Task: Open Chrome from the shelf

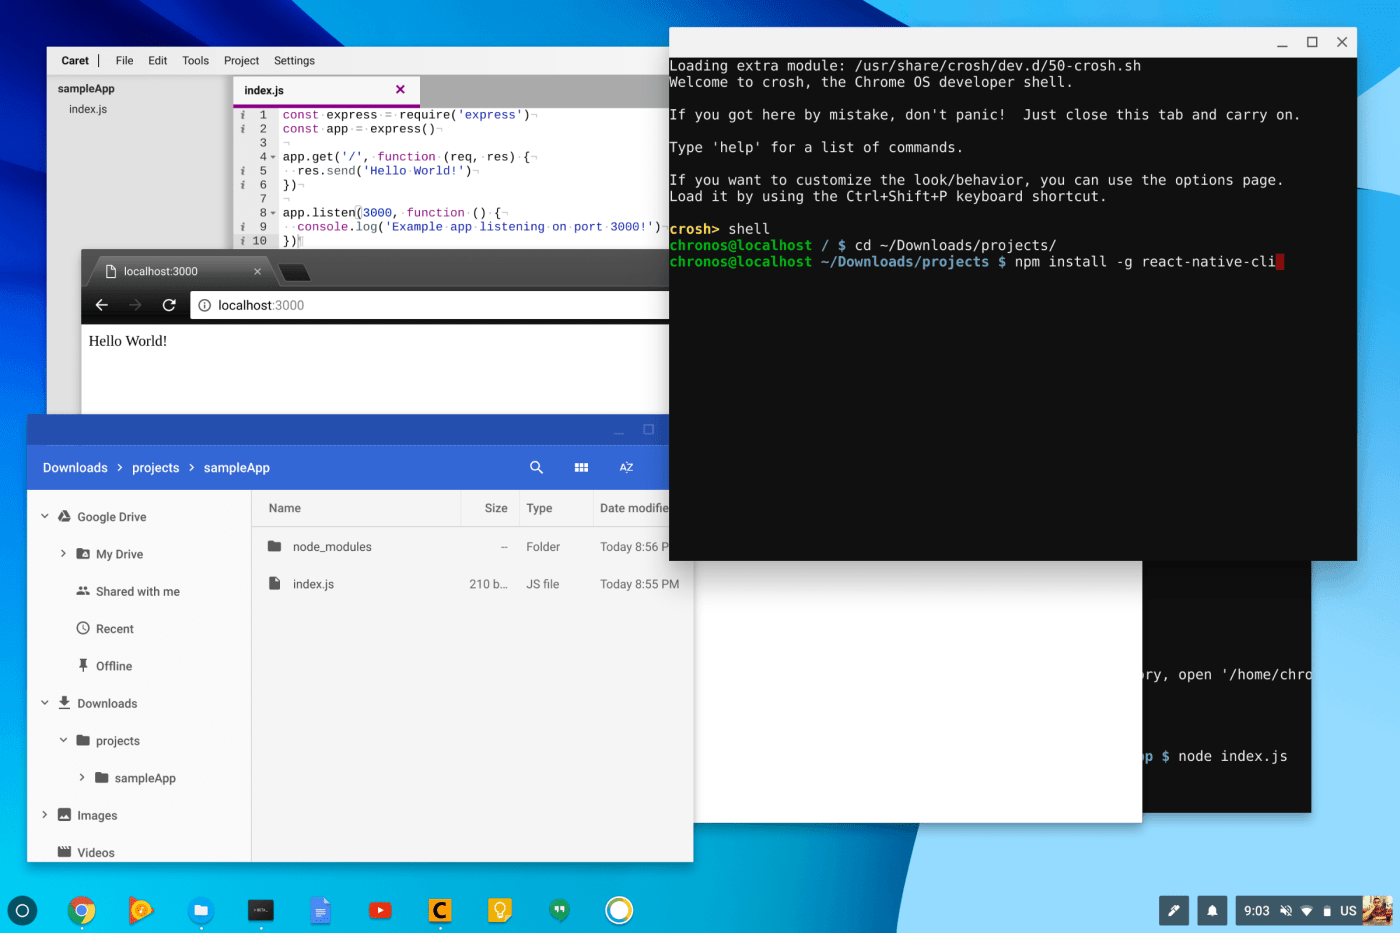Action: (82, 910)
